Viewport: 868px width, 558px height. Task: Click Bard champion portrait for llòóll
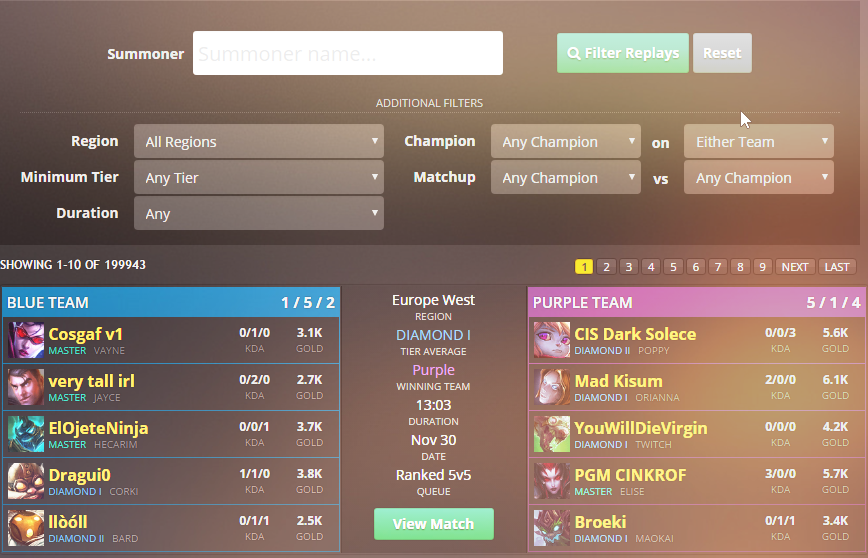tap(26, 528)
